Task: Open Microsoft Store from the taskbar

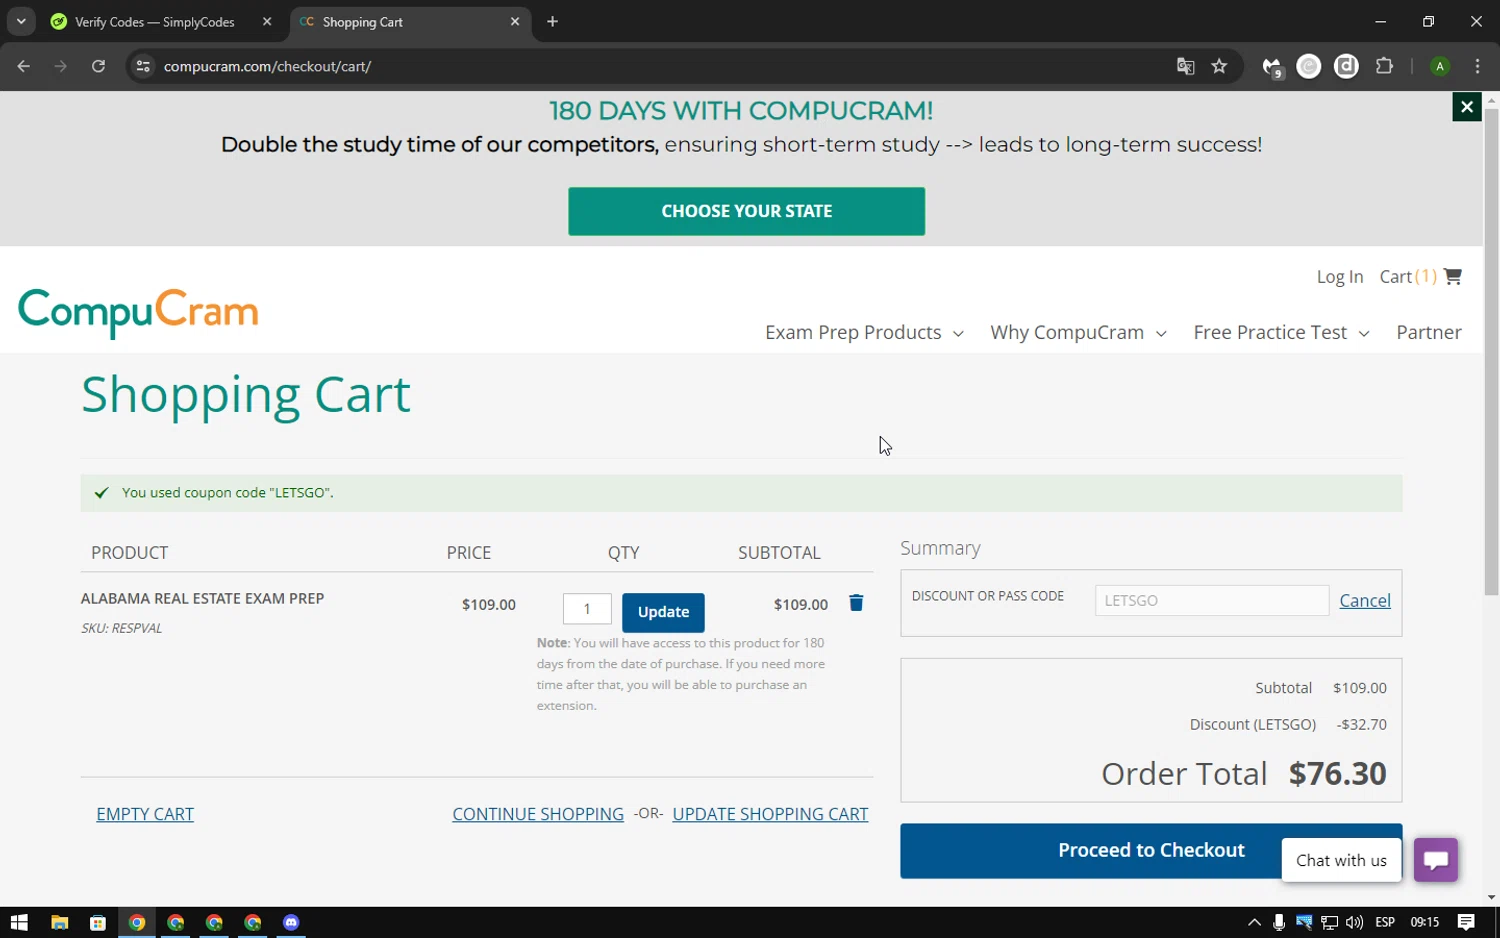Action: (x=98, y=922)
